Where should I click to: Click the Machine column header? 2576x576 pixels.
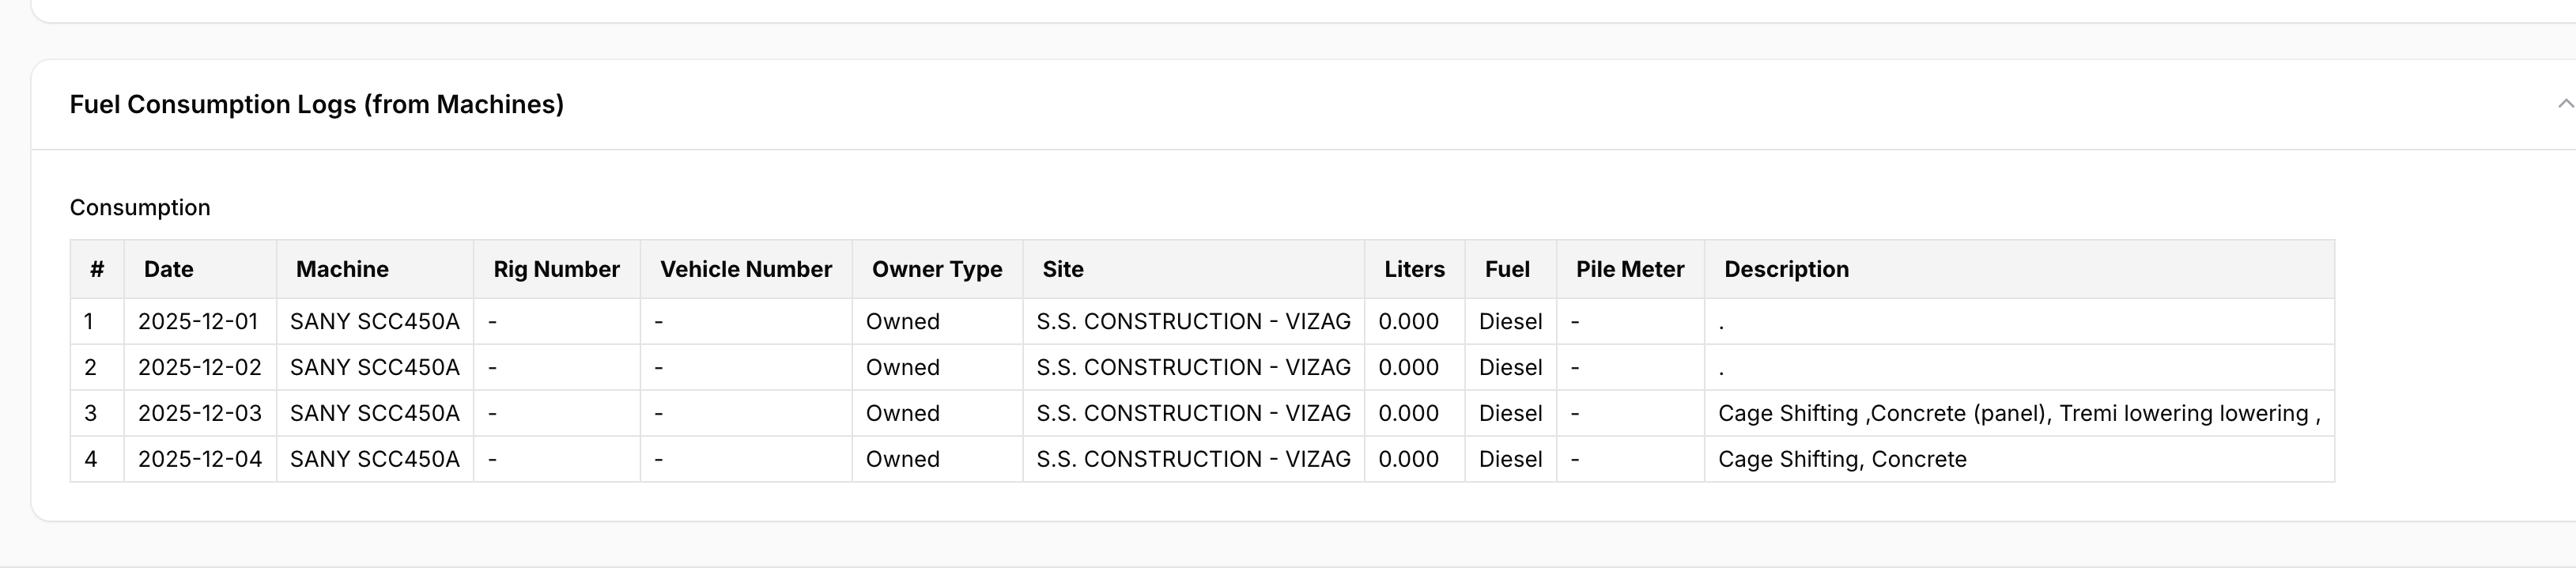pos(342,269)
